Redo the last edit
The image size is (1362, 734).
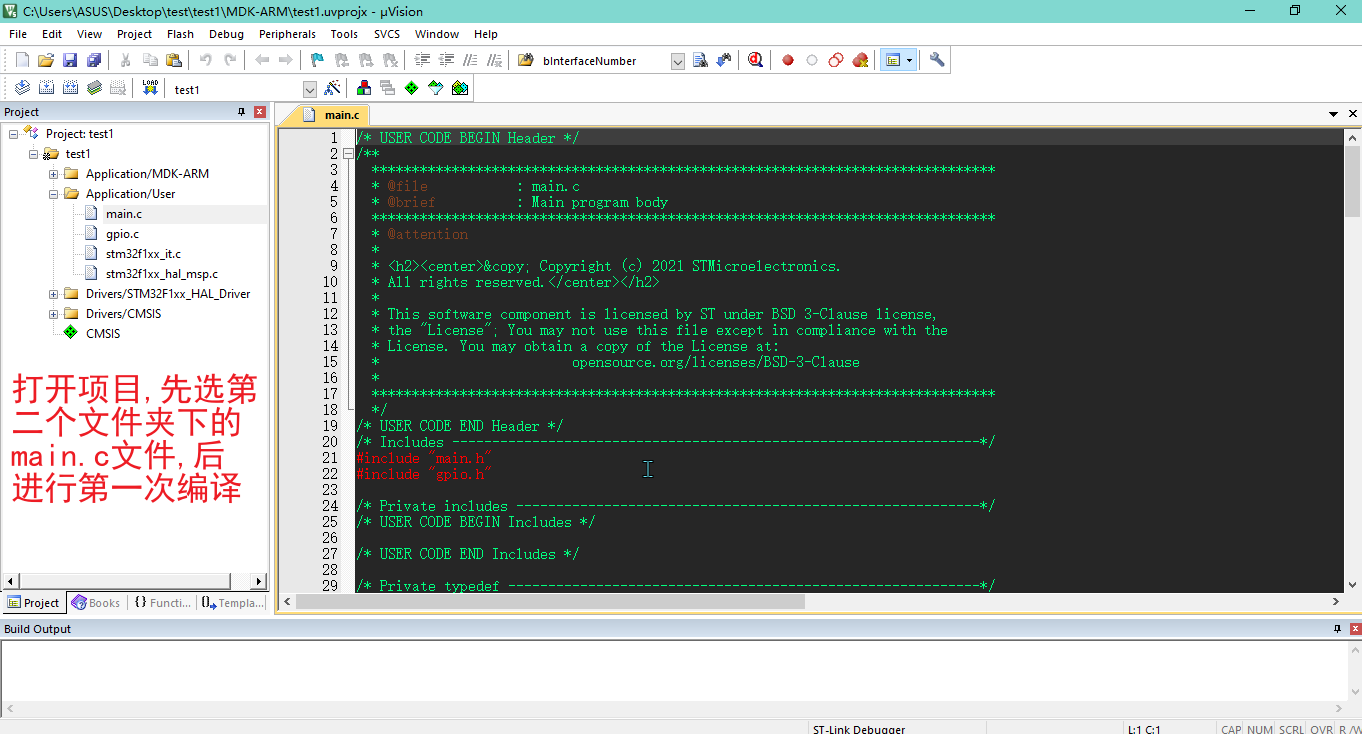click(x=230, y=60)
